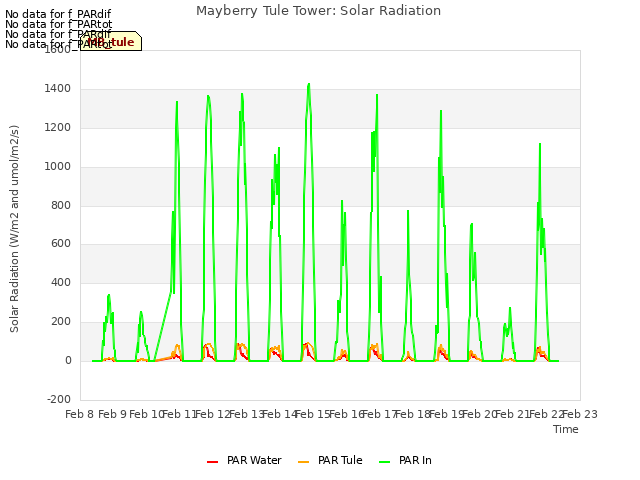Click the Feb 23 x-axis tick label
The image size is (640, 480).
(x=580, y=414)
